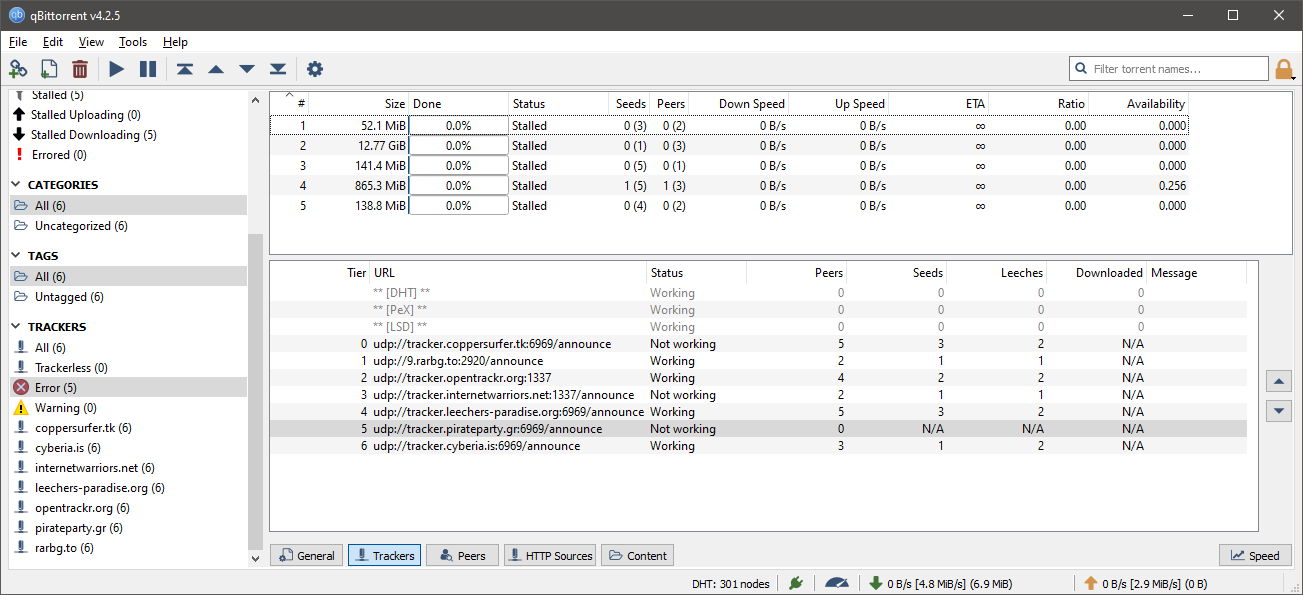This screenshot has height=595, width=1303.
Task: Switch to the Peers tab
Action: pos(462,555)
